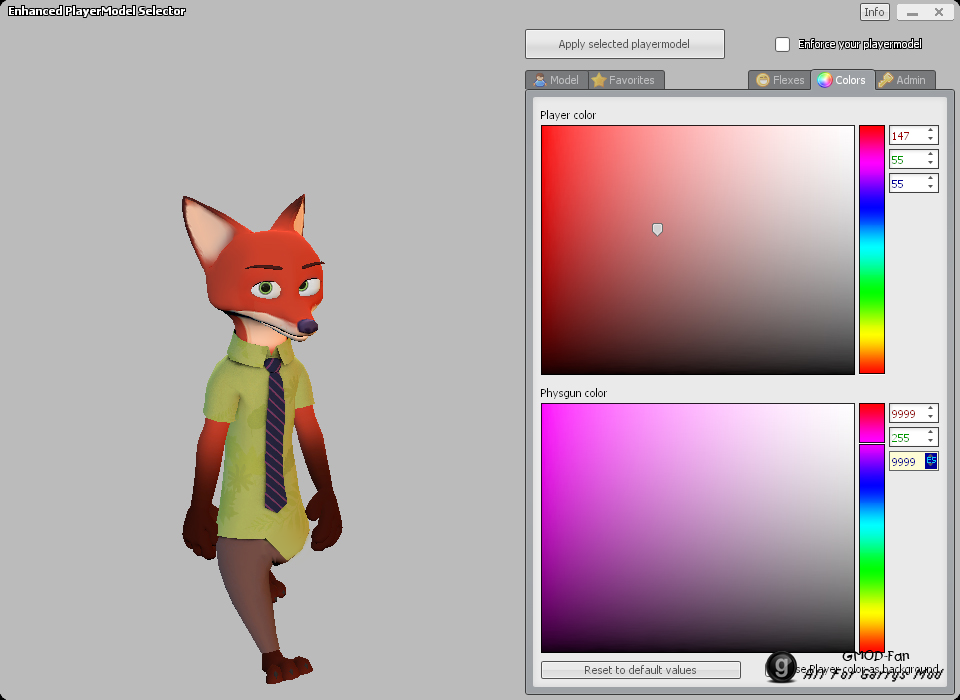Increase Player color blue value with up arrow

coord(931,178)
